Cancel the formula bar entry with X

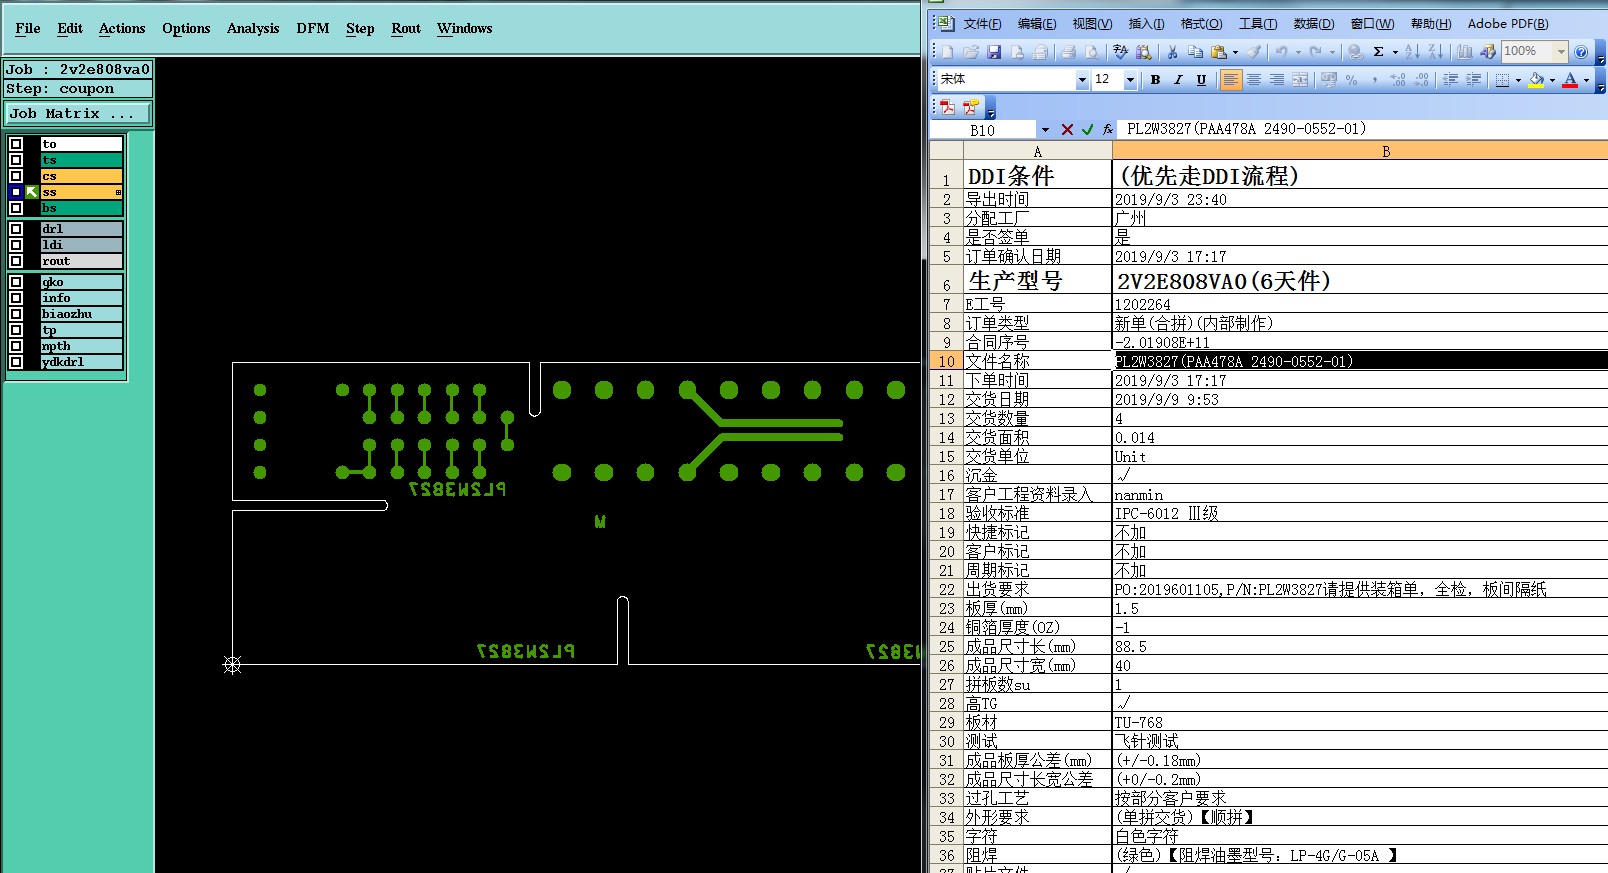pos(1067,130)
